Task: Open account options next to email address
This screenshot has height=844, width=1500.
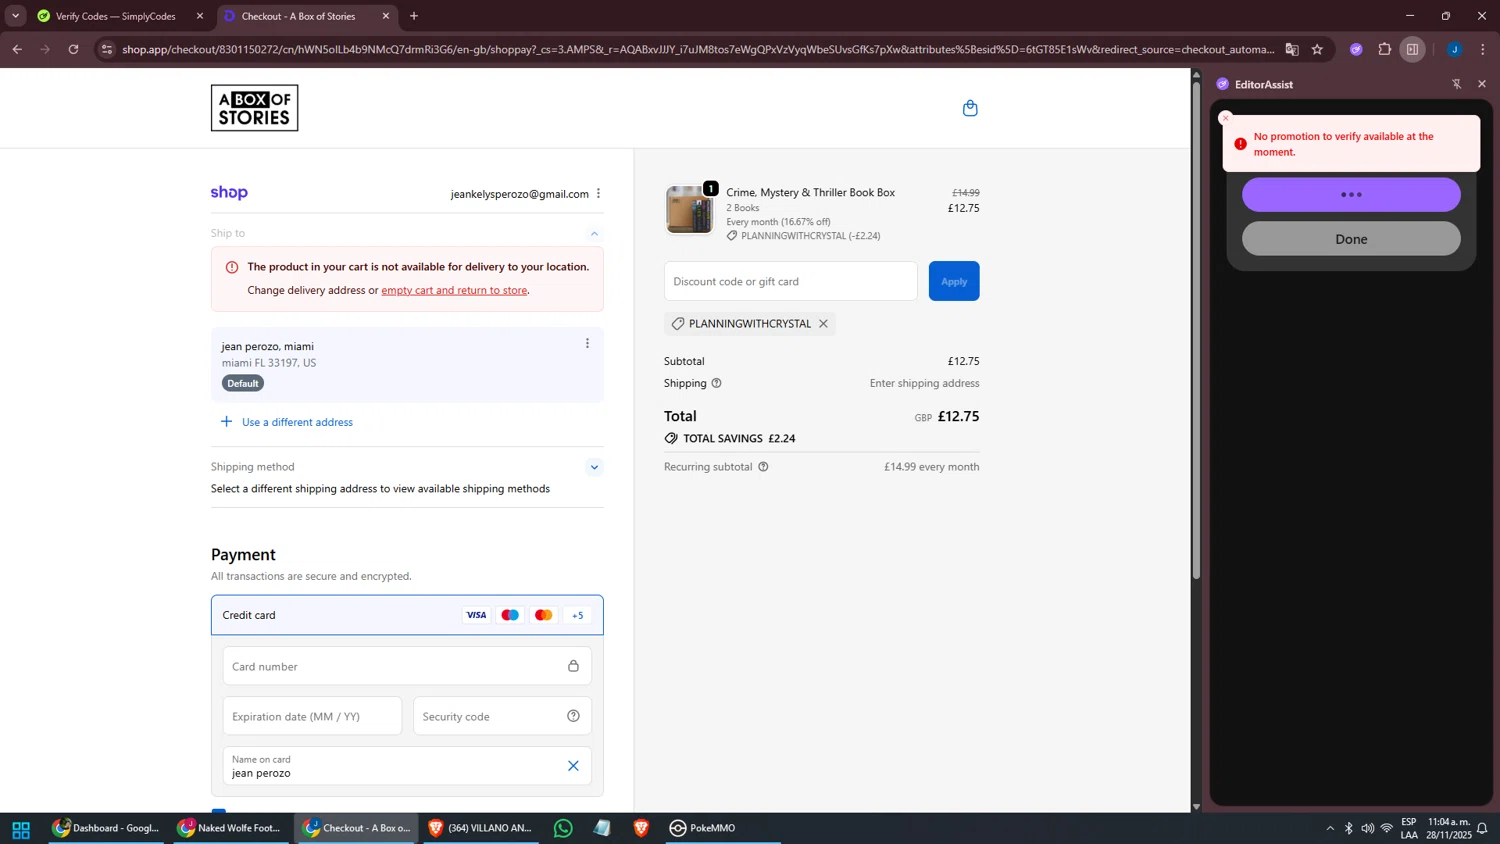Action: click(x=598, y=193)
